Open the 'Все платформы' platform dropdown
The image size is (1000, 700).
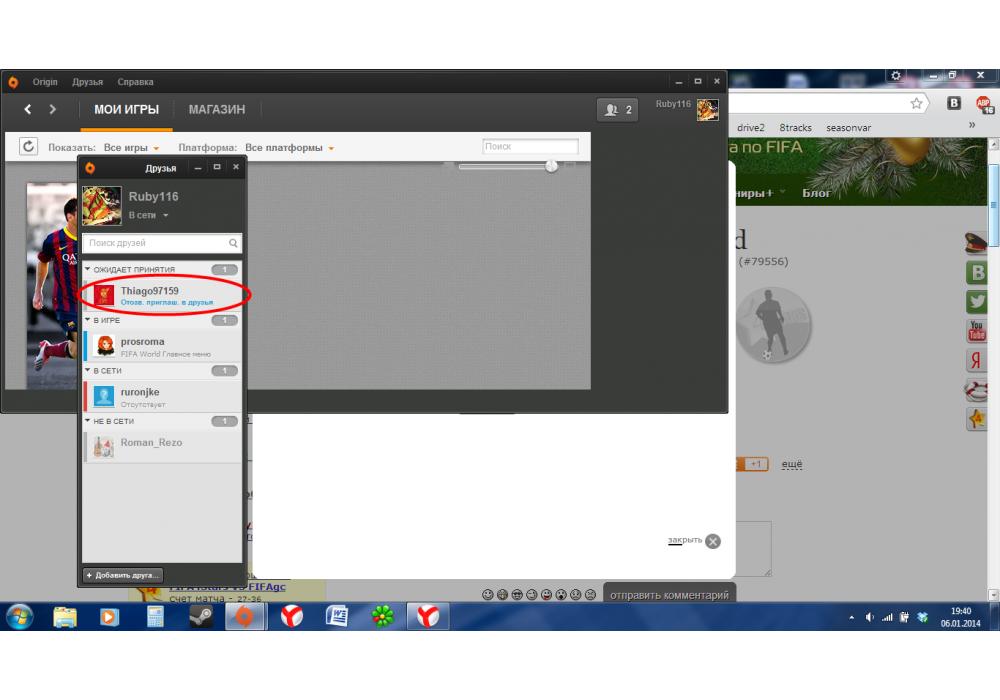tap(289, 148)
